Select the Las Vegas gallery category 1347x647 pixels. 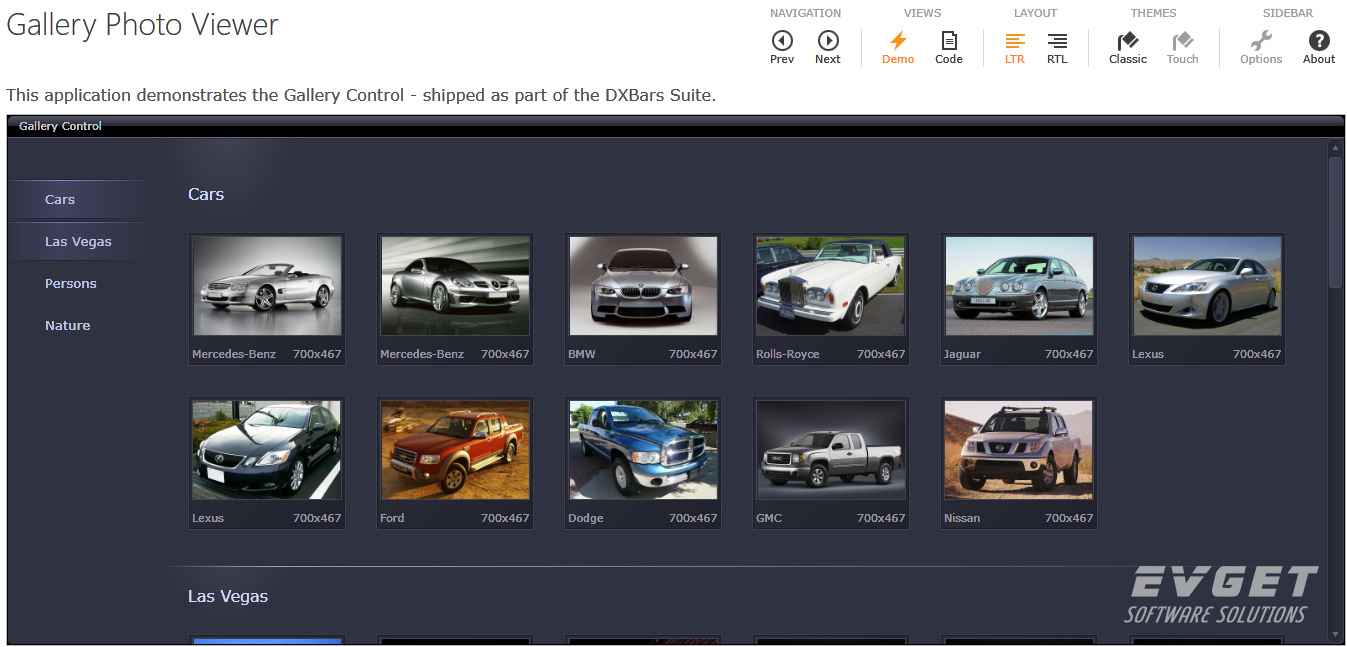coord(78,242)
